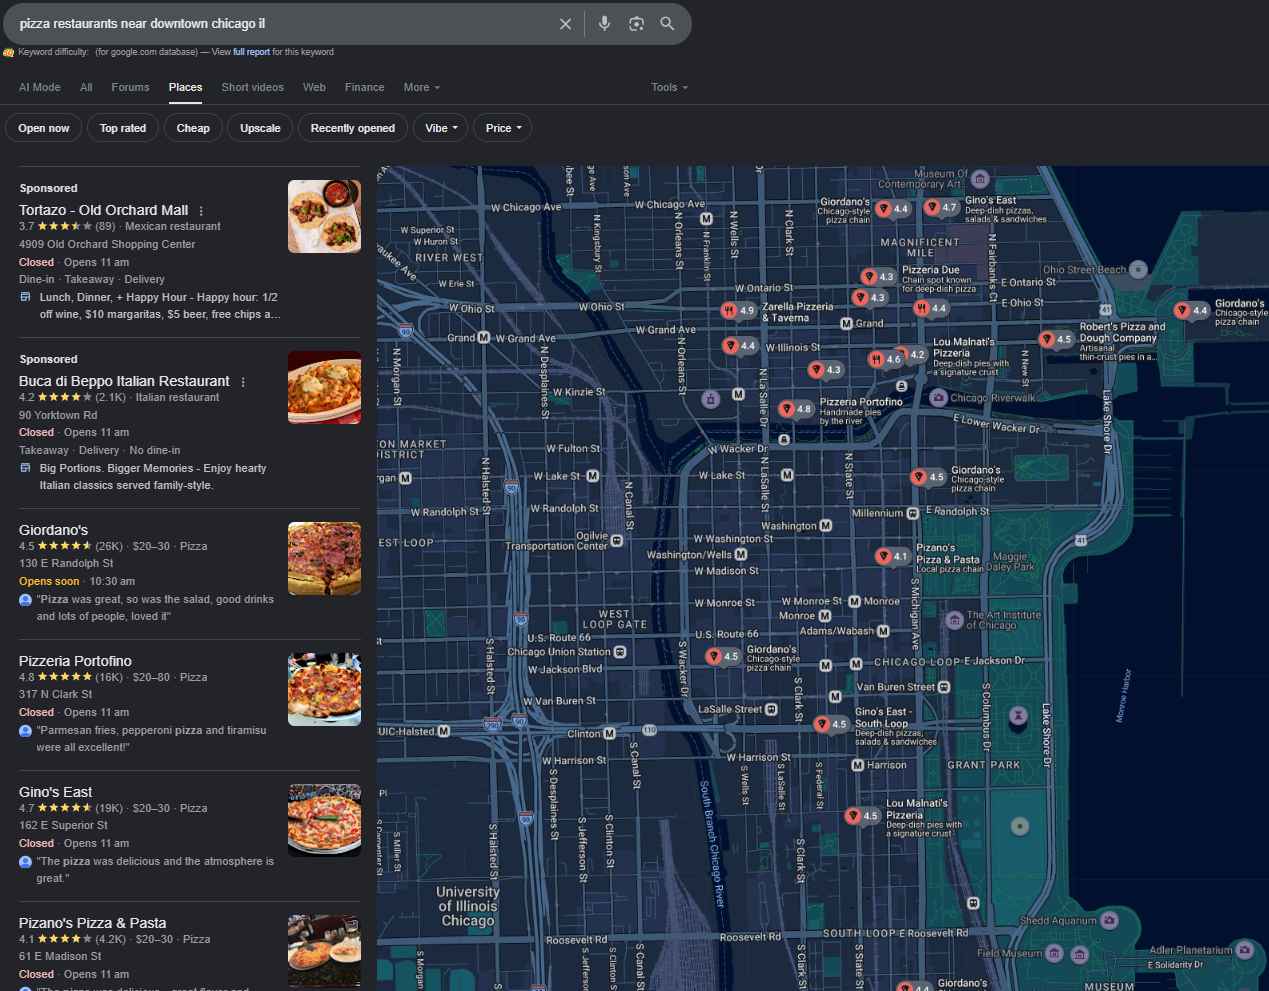Screen dimensions: 1269x991
Task: Select the 4.1 Pizano's Pizza map pin
Action: (892, 556)
